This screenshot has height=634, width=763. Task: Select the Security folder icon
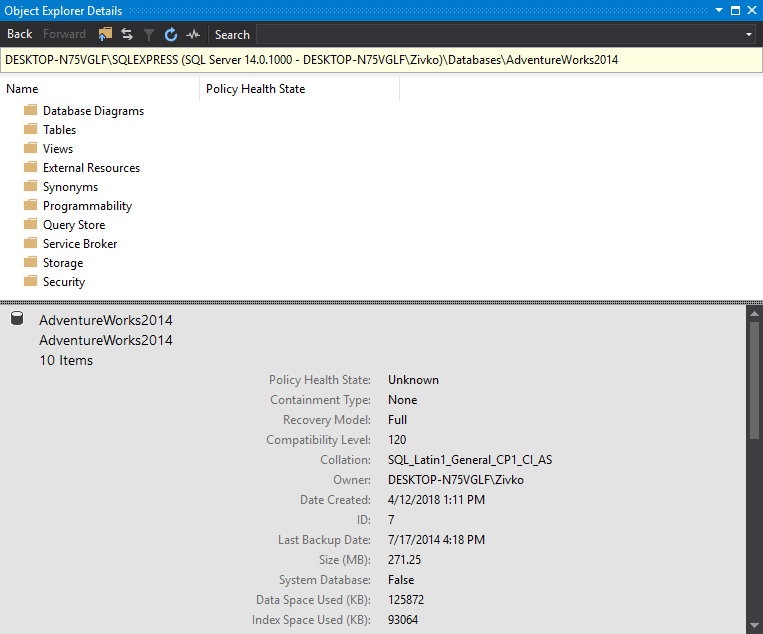31,281
